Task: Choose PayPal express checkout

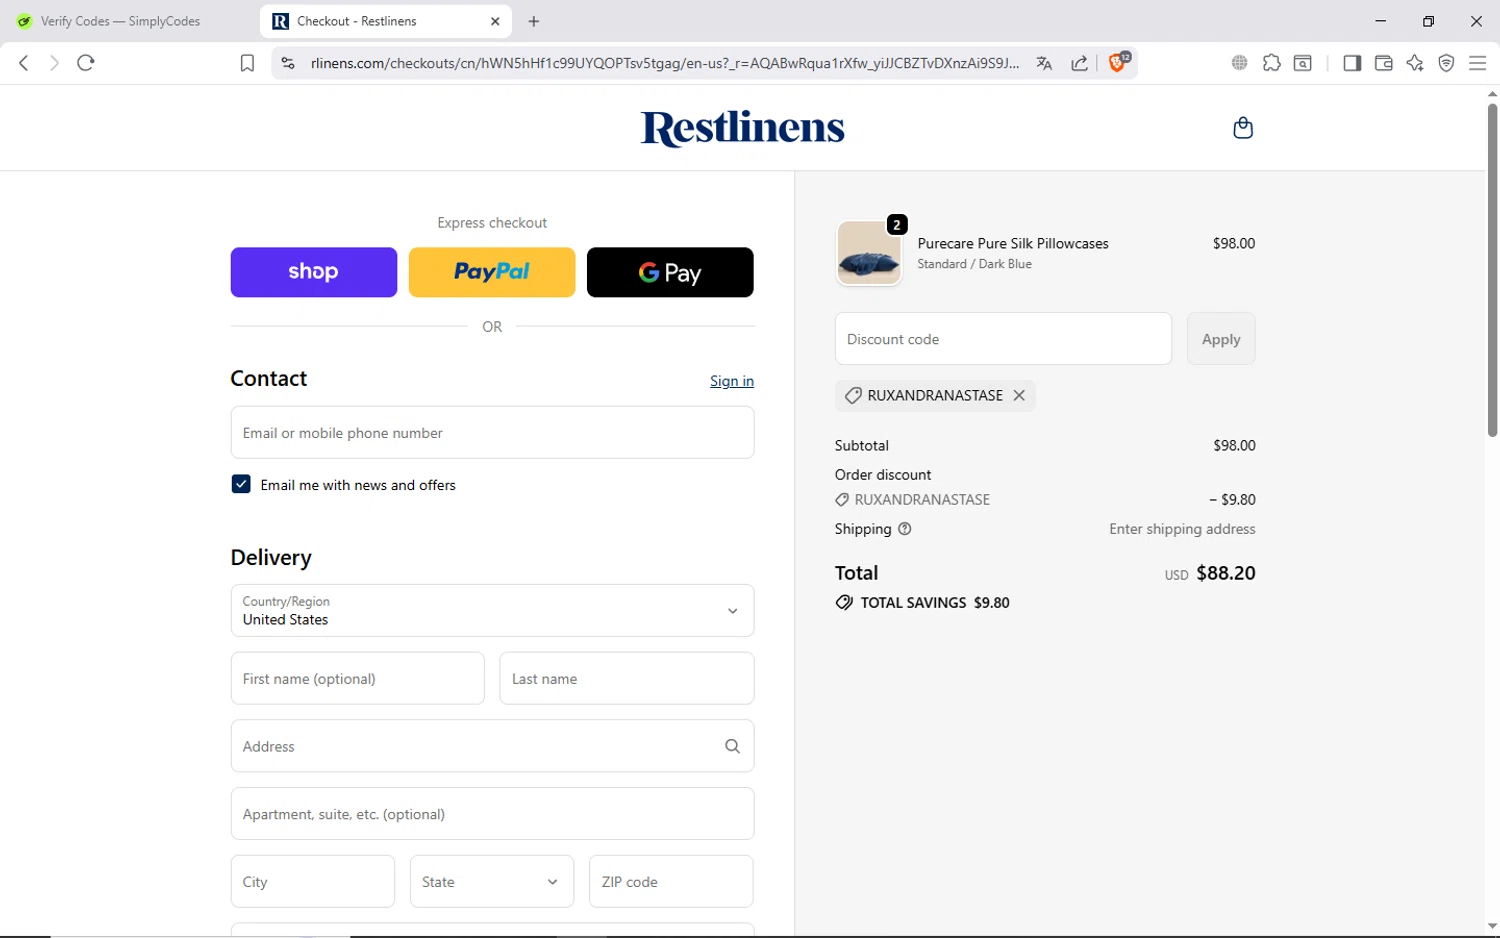Action: tap(492, 272)
